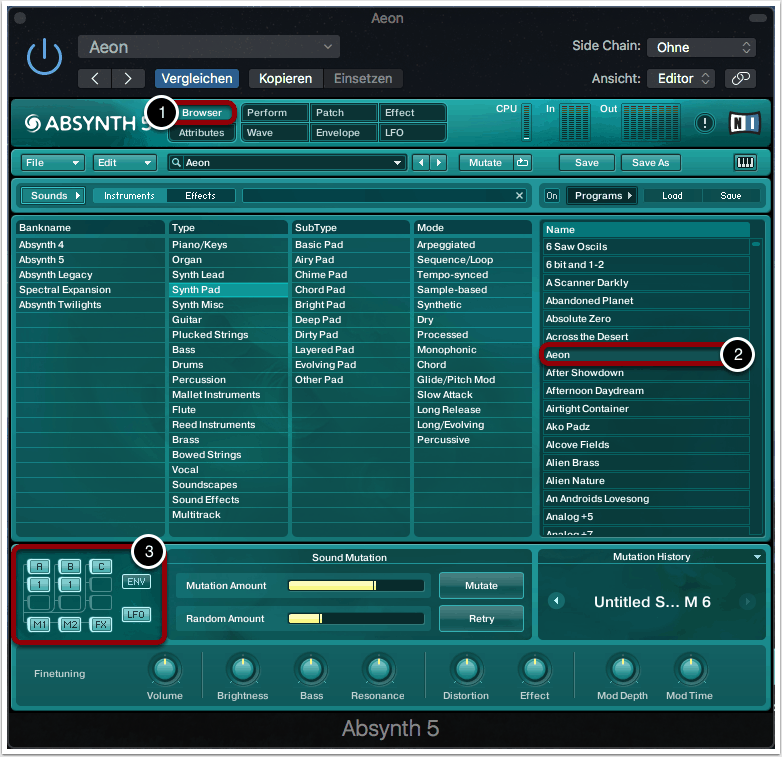Click the mutate lock icon beside Mutate
Screen dimensions: 782x757
(521, 163)
